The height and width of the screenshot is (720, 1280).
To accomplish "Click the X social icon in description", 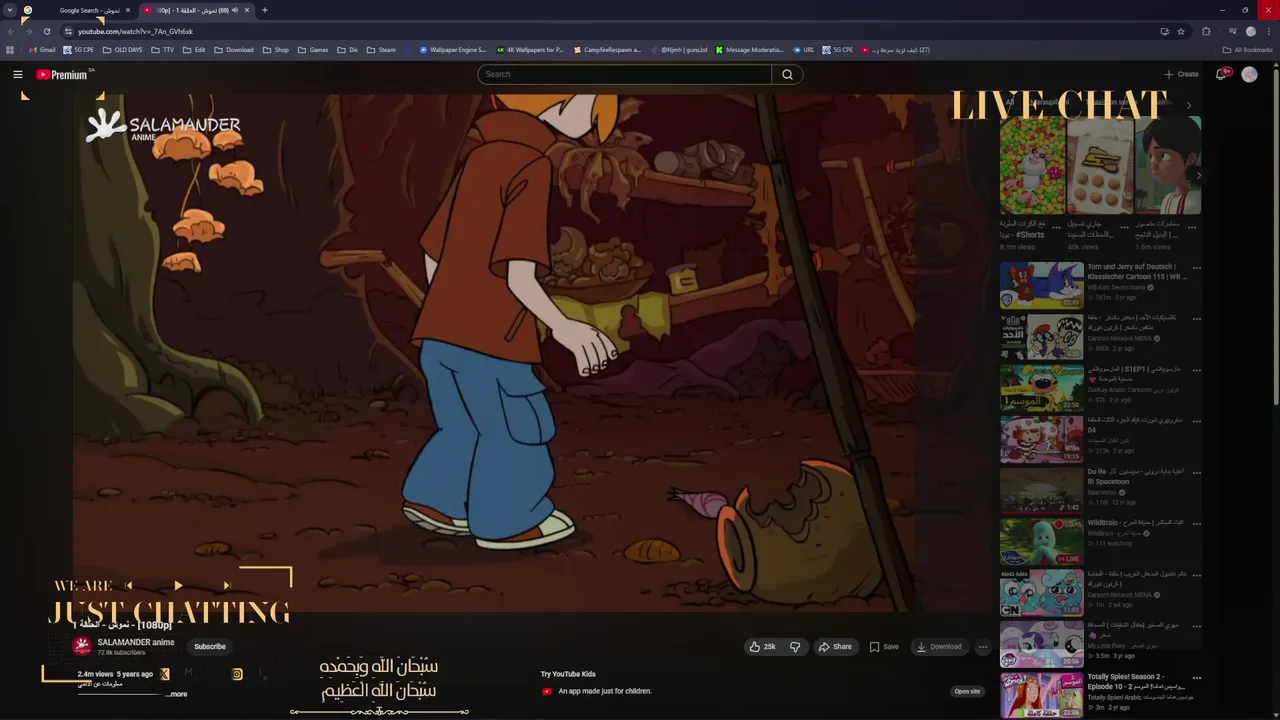I will click(165, 674).
